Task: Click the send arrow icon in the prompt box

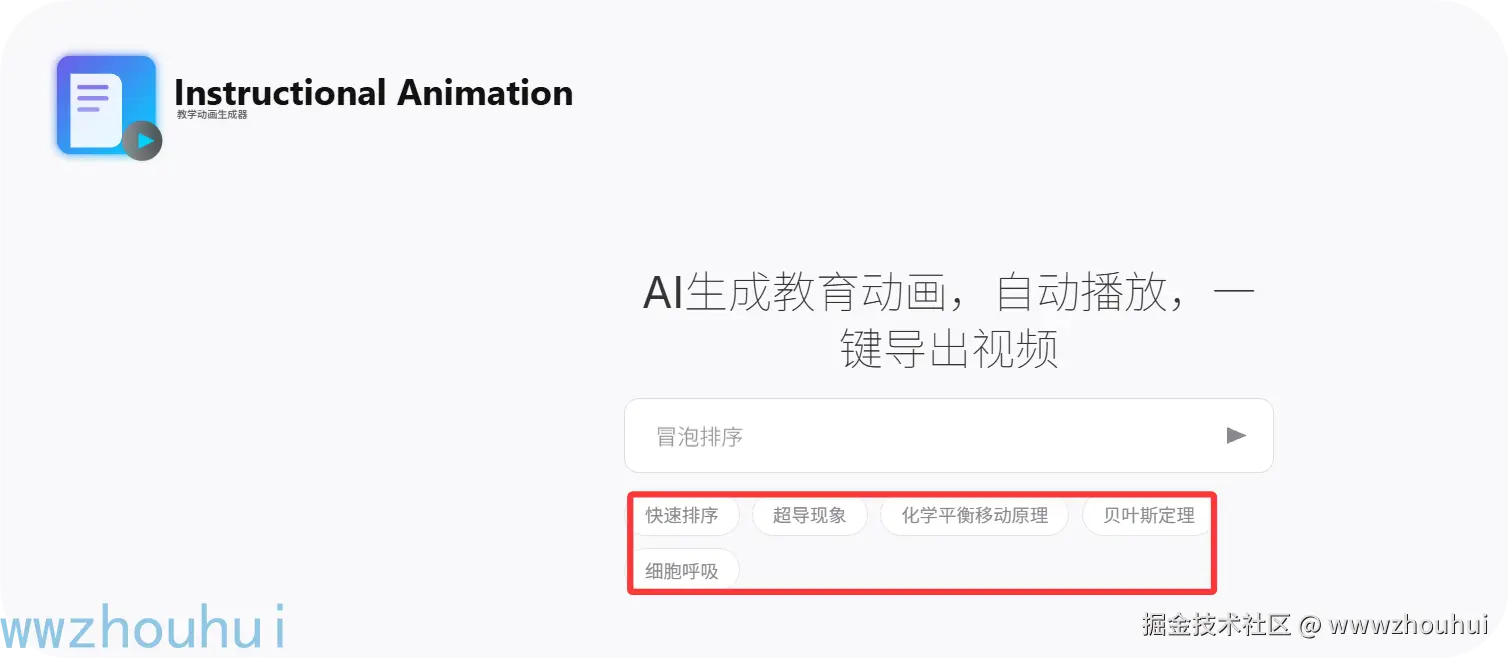Action: [1236, 436]
